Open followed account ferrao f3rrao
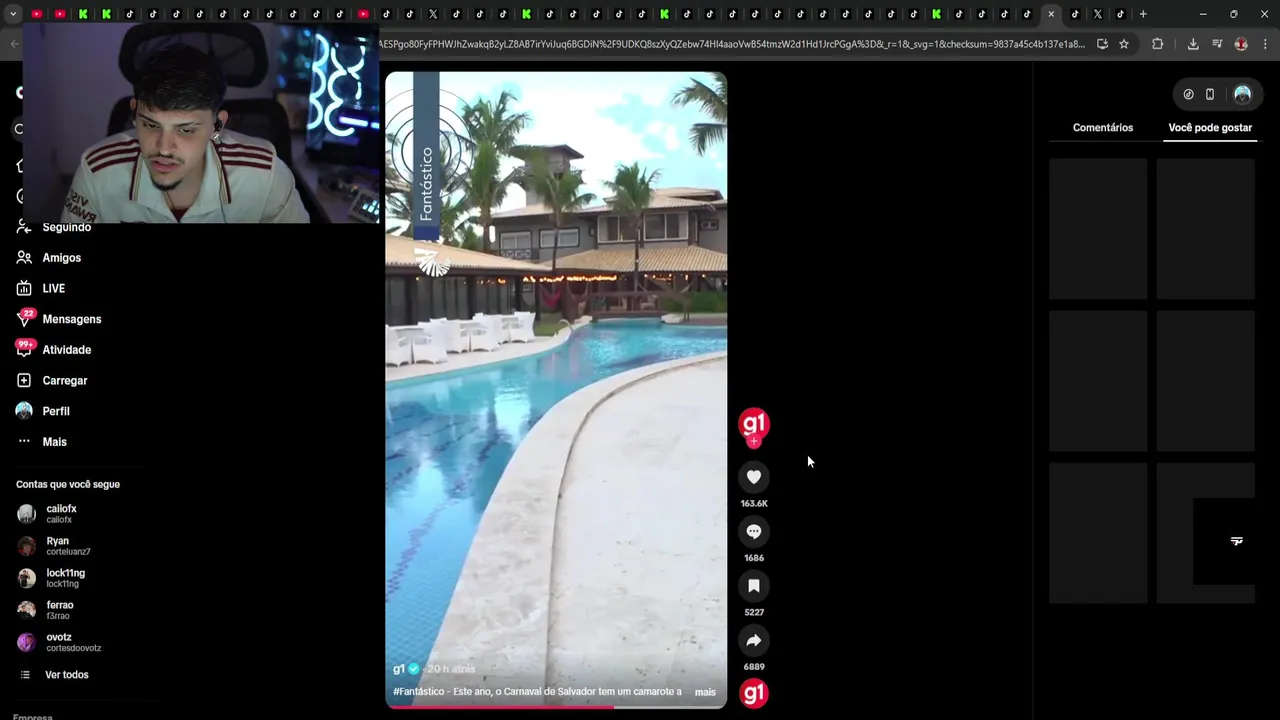1280x720 pixels. (x=60, y=610)
